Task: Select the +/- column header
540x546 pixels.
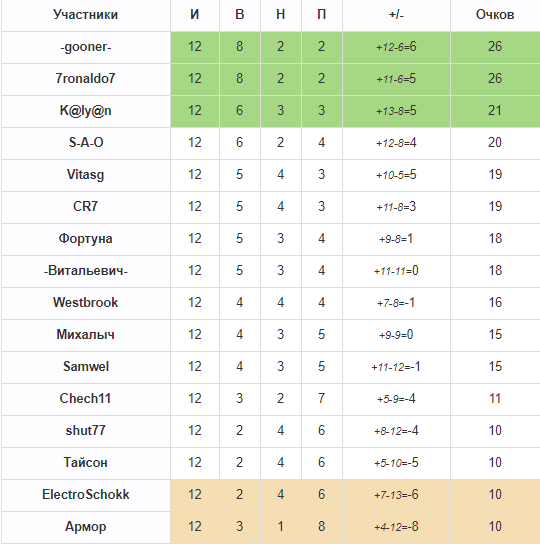Action: coord(396,15)
